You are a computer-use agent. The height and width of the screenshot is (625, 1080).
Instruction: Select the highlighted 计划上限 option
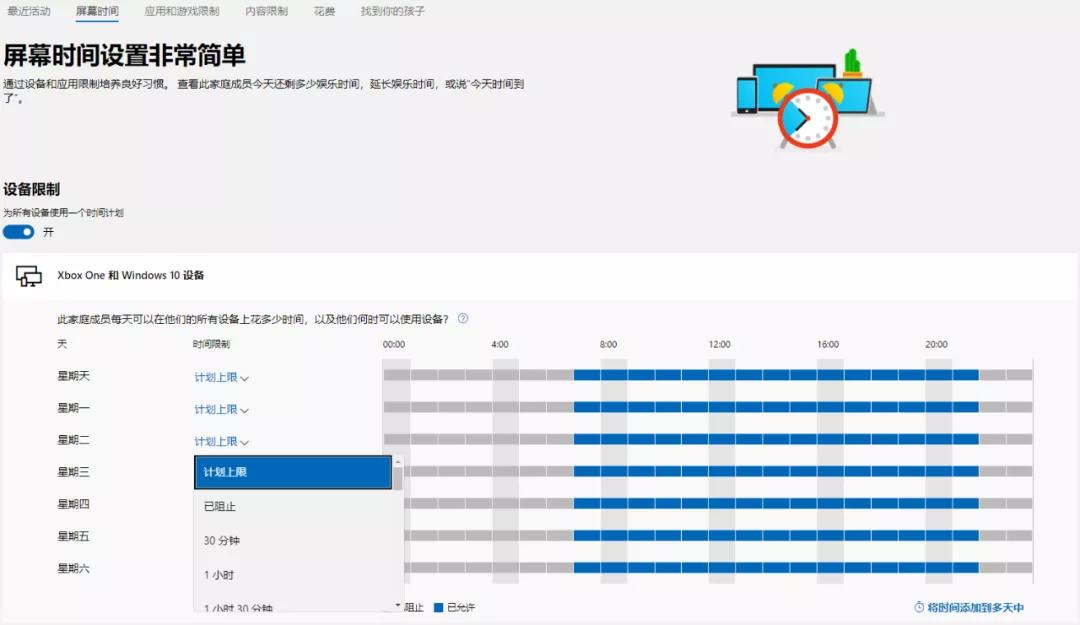292,473
